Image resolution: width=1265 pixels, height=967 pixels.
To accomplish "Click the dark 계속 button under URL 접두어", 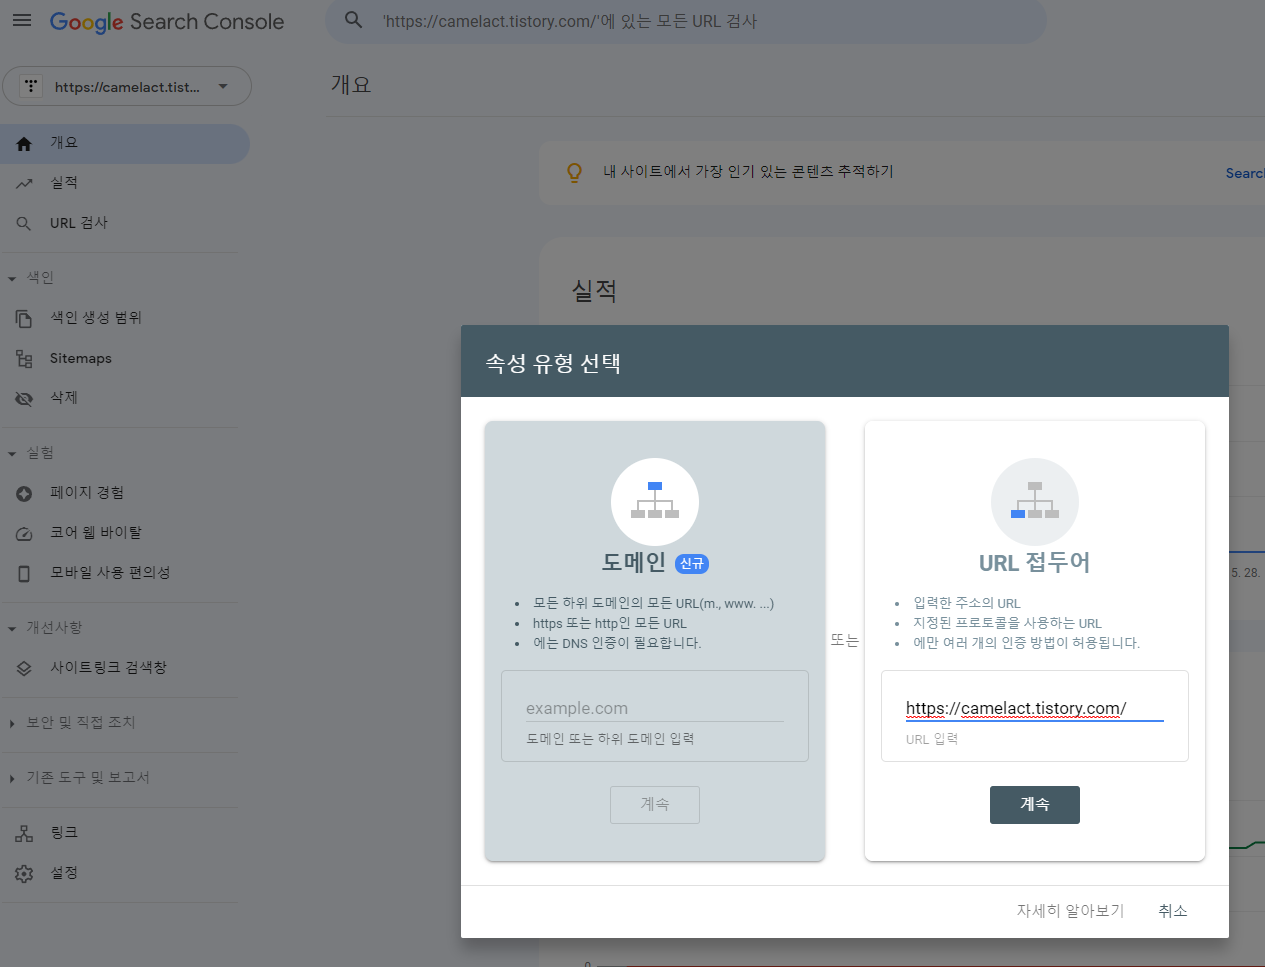I will pos(1035,805).
